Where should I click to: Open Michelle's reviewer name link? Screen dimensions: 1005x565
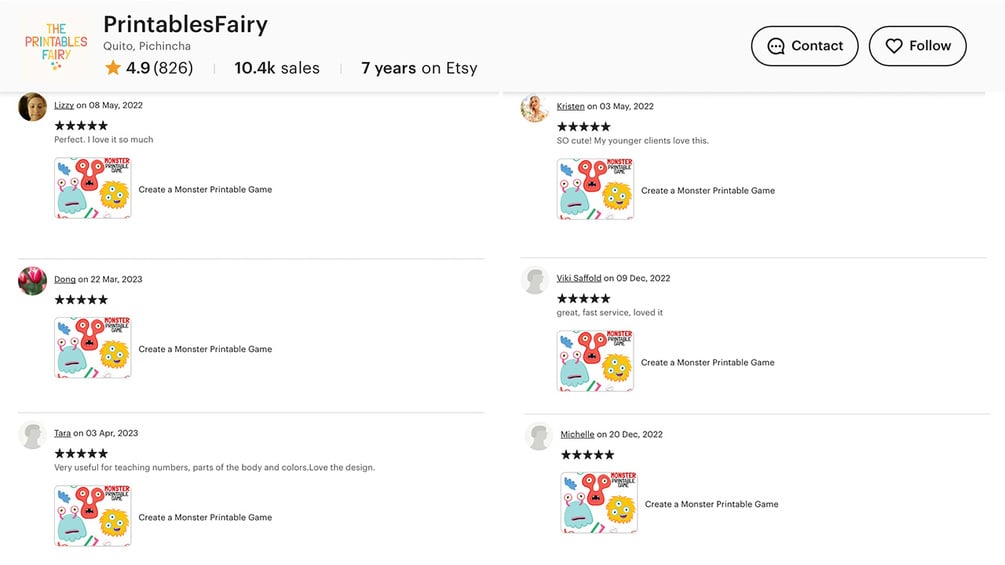(577, 434)
